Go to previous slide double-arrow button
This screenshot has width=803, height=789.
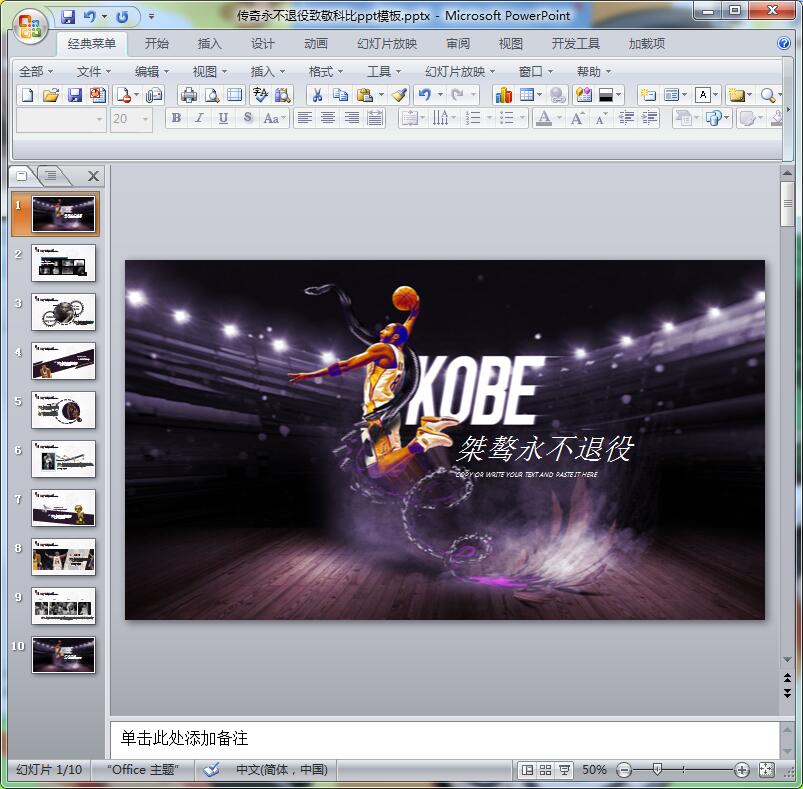coord(788,678)
